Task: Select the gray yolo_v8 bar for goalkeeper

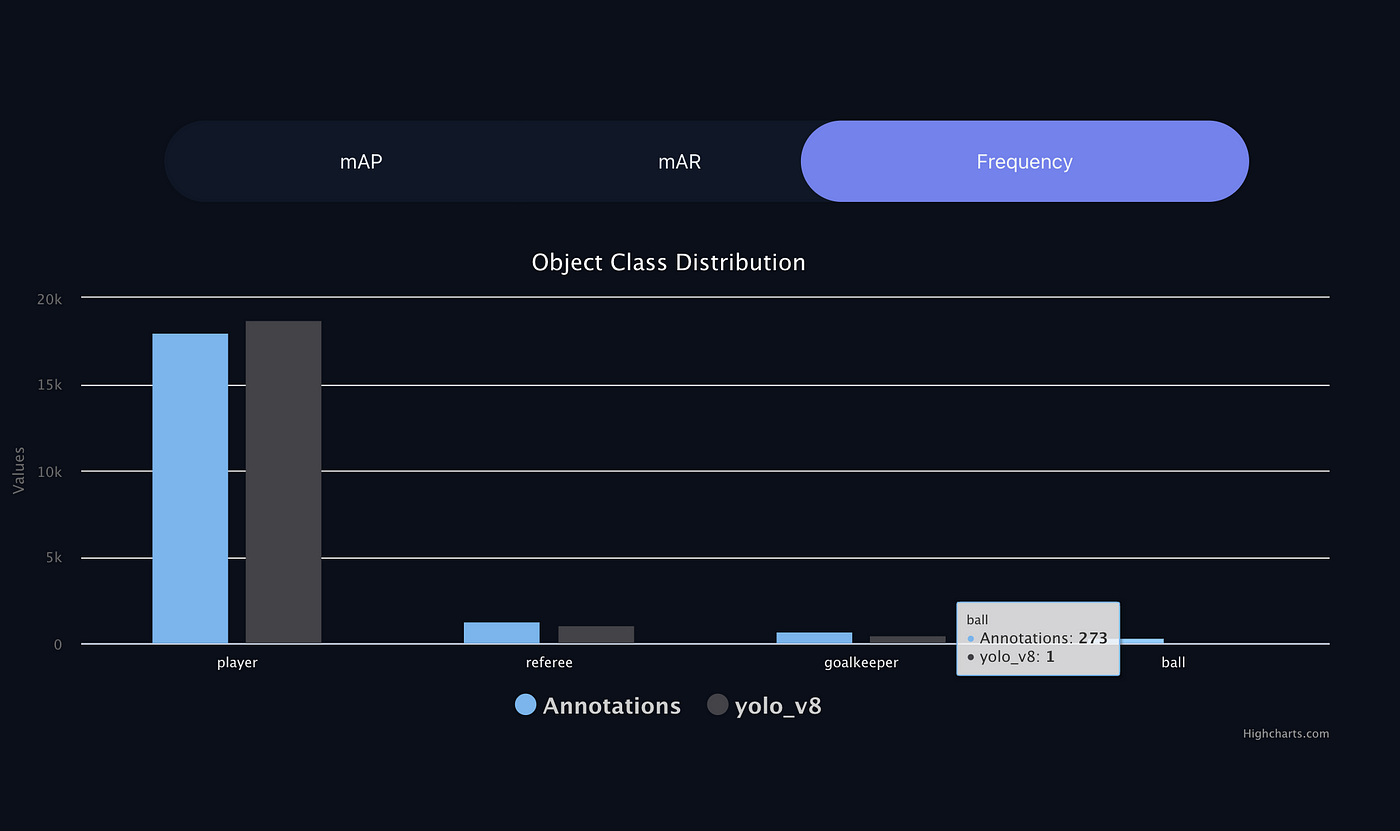Action: [907, 640]
